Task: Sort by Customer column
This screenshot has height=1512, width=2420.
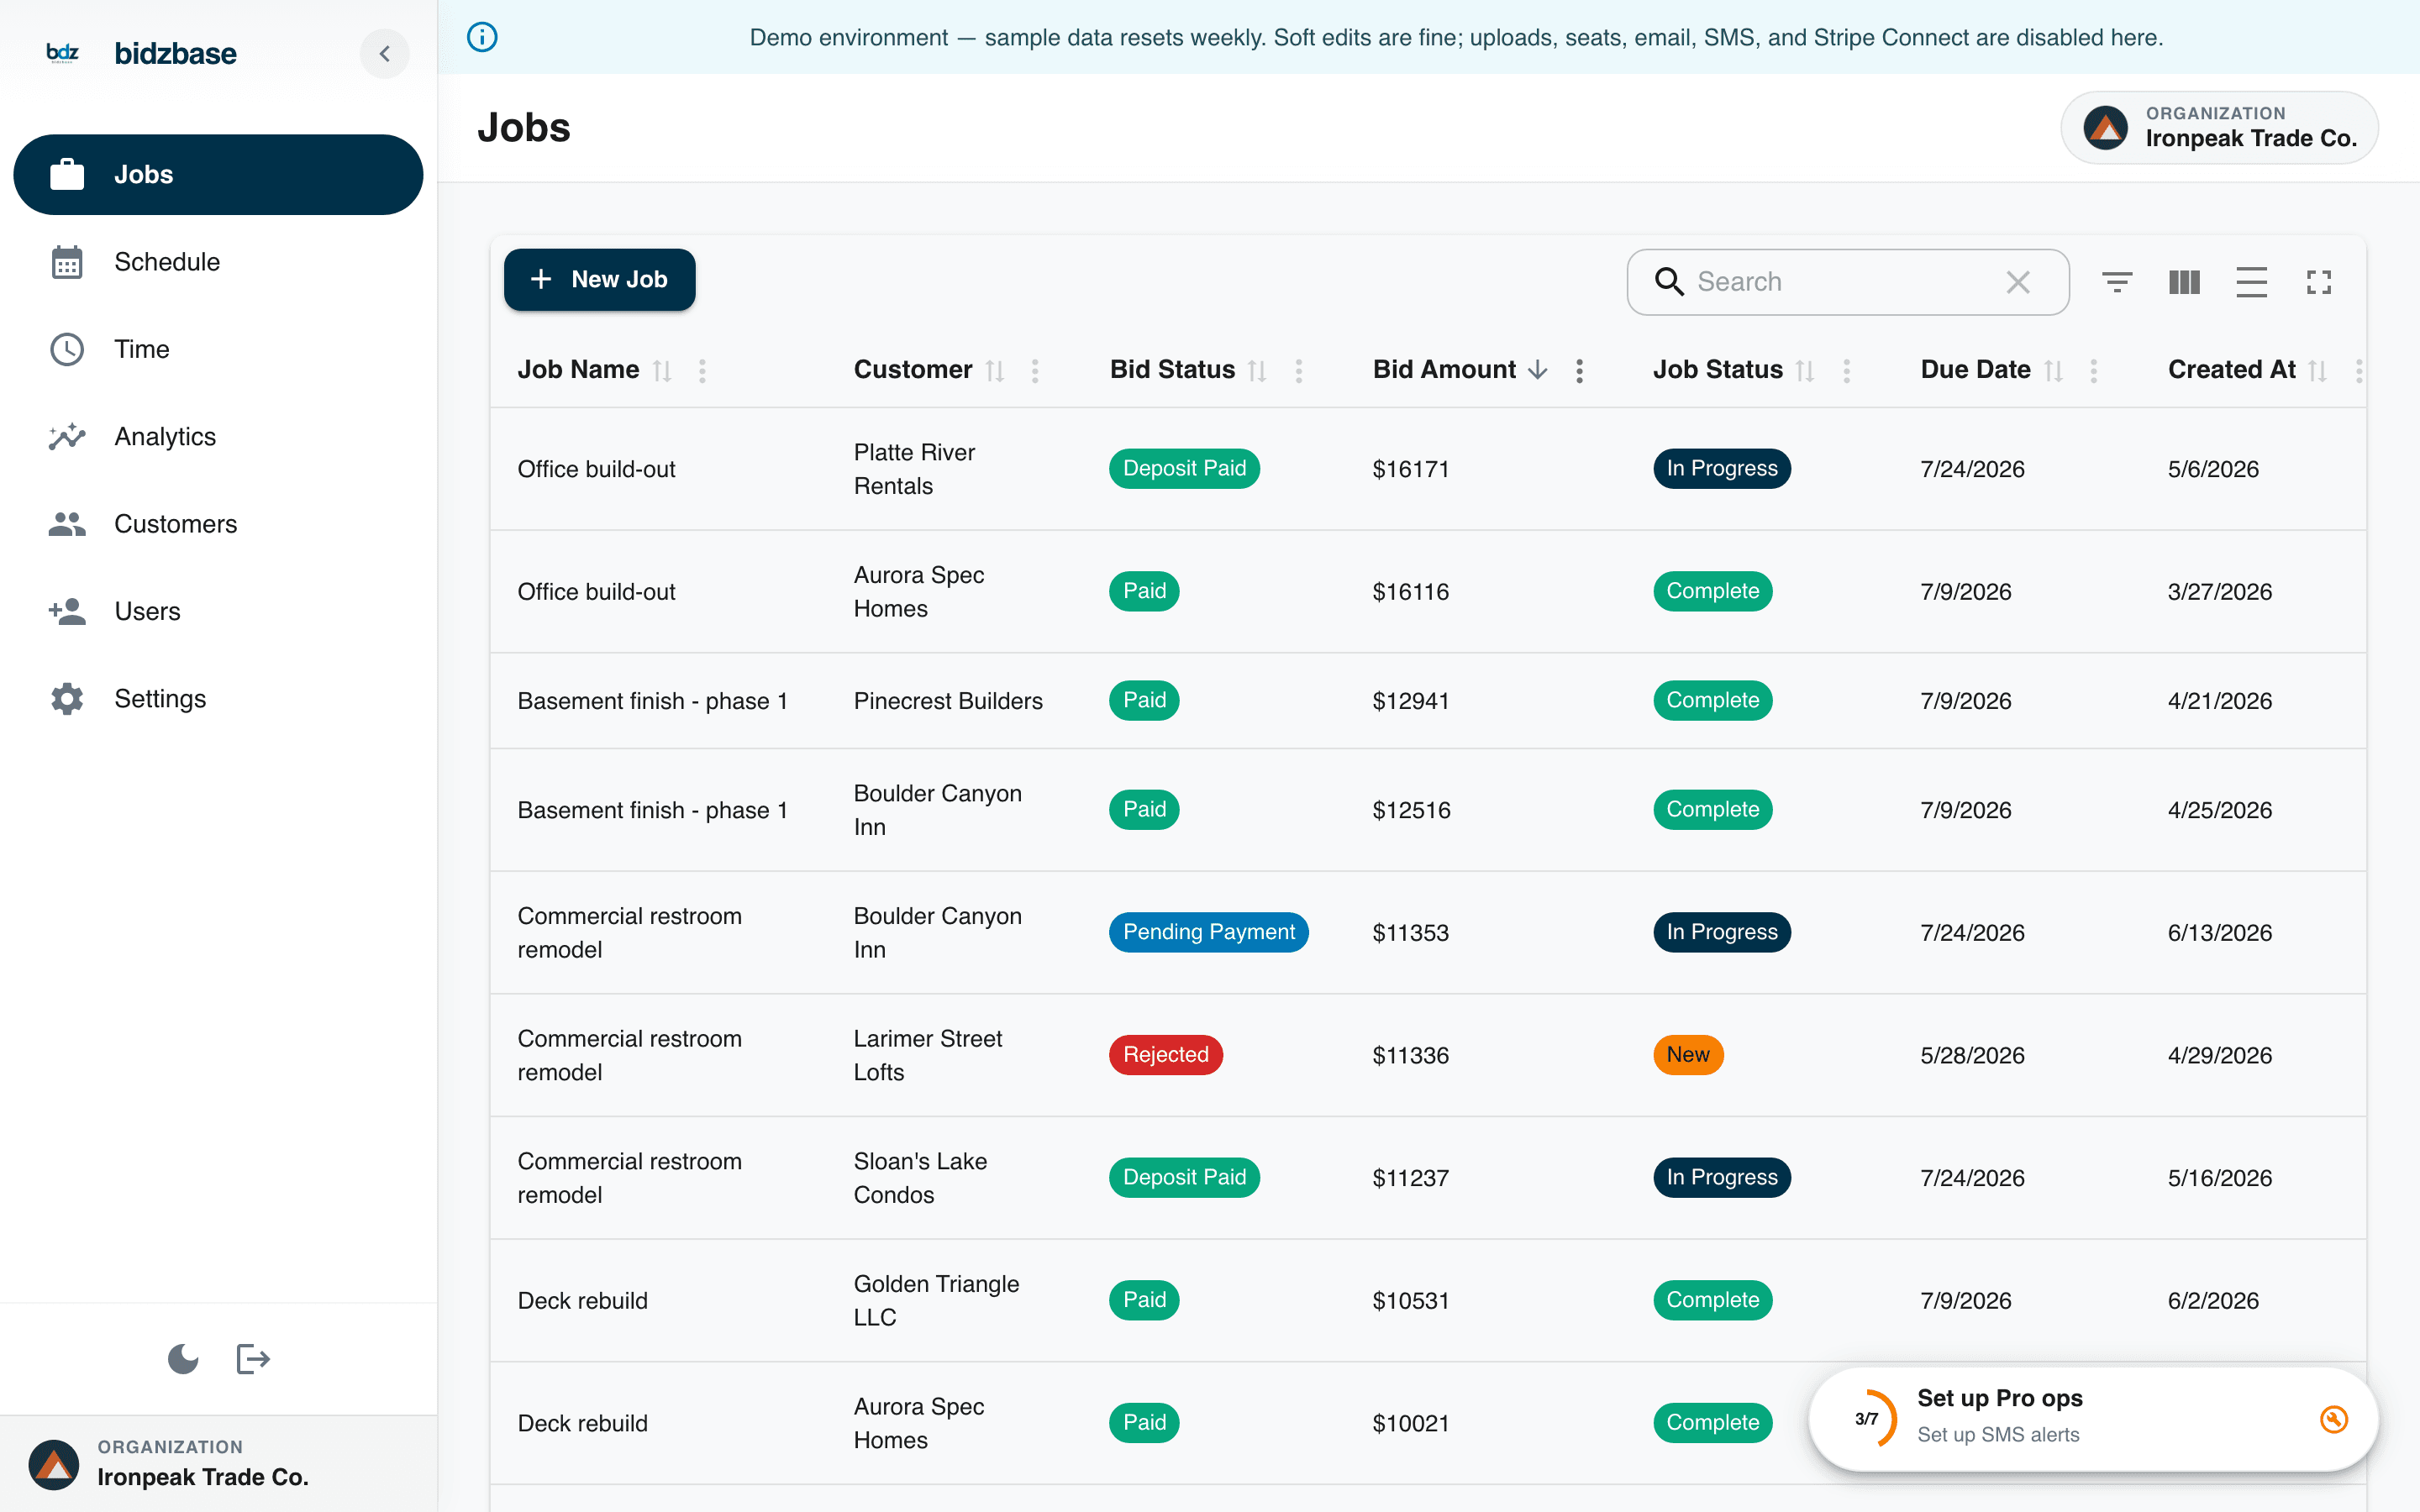Action: [994, 371]
